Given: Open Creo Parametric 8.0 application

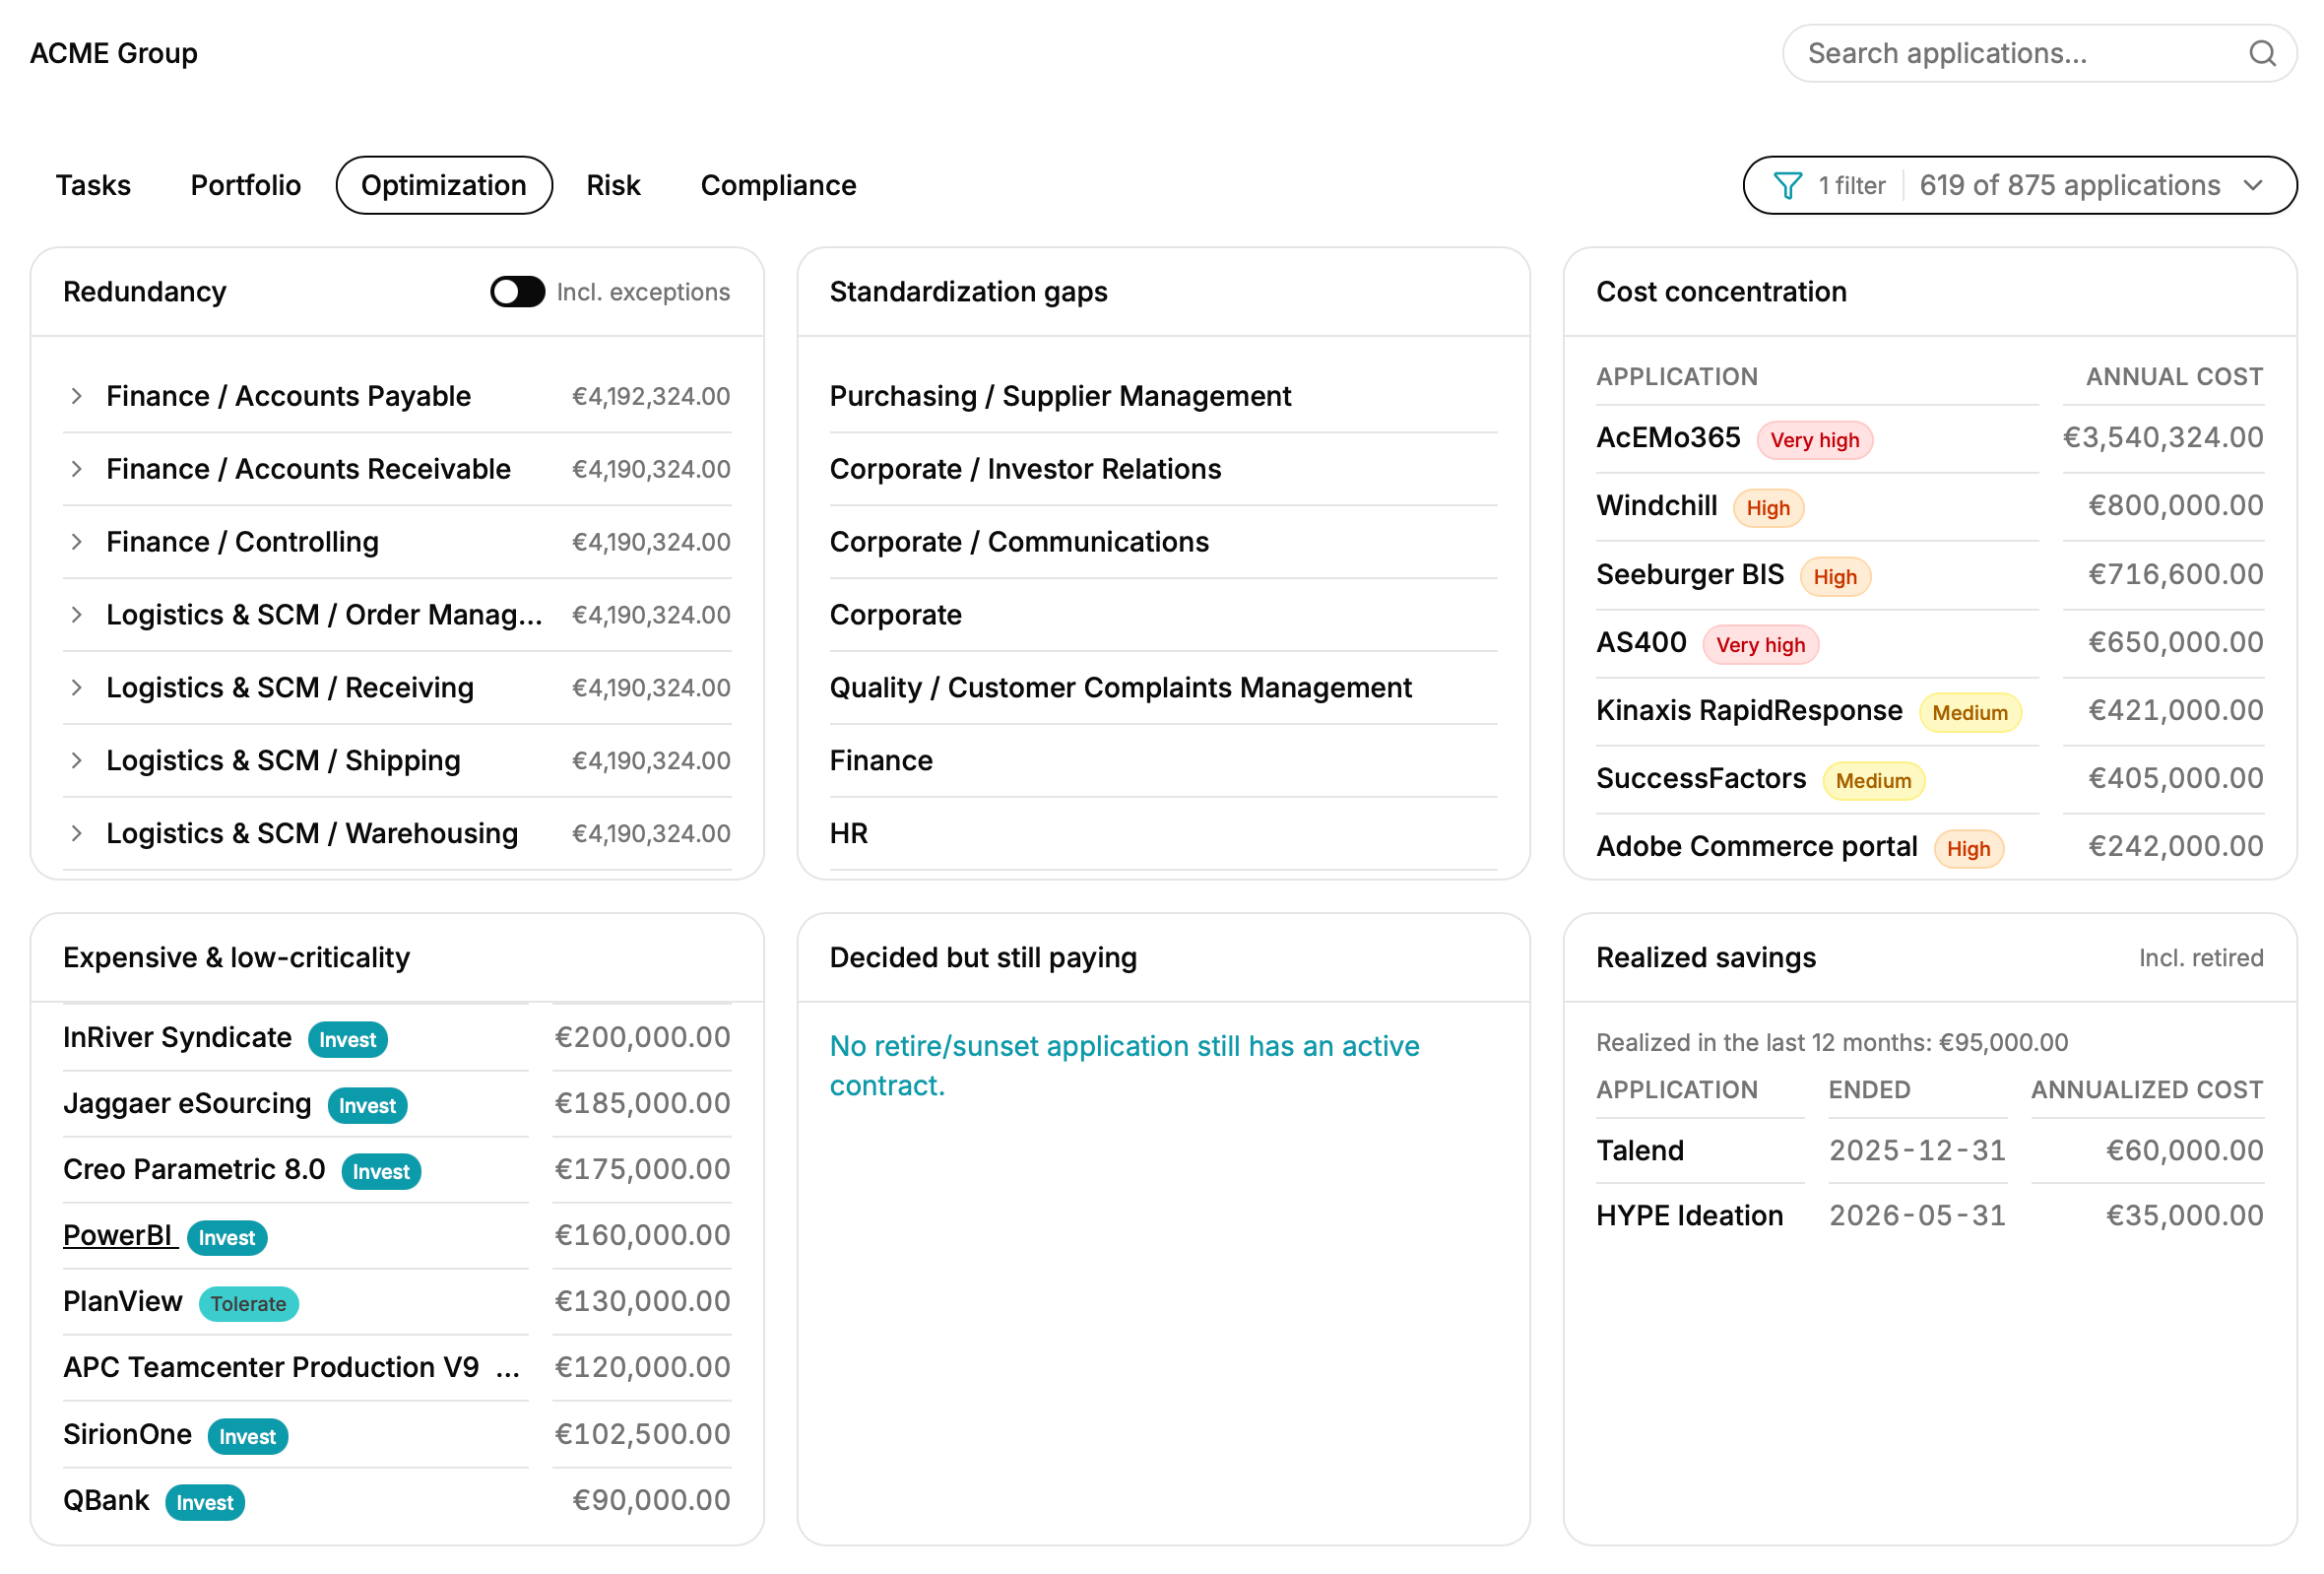Looking at the screenshot, I should click(194, 1170).
